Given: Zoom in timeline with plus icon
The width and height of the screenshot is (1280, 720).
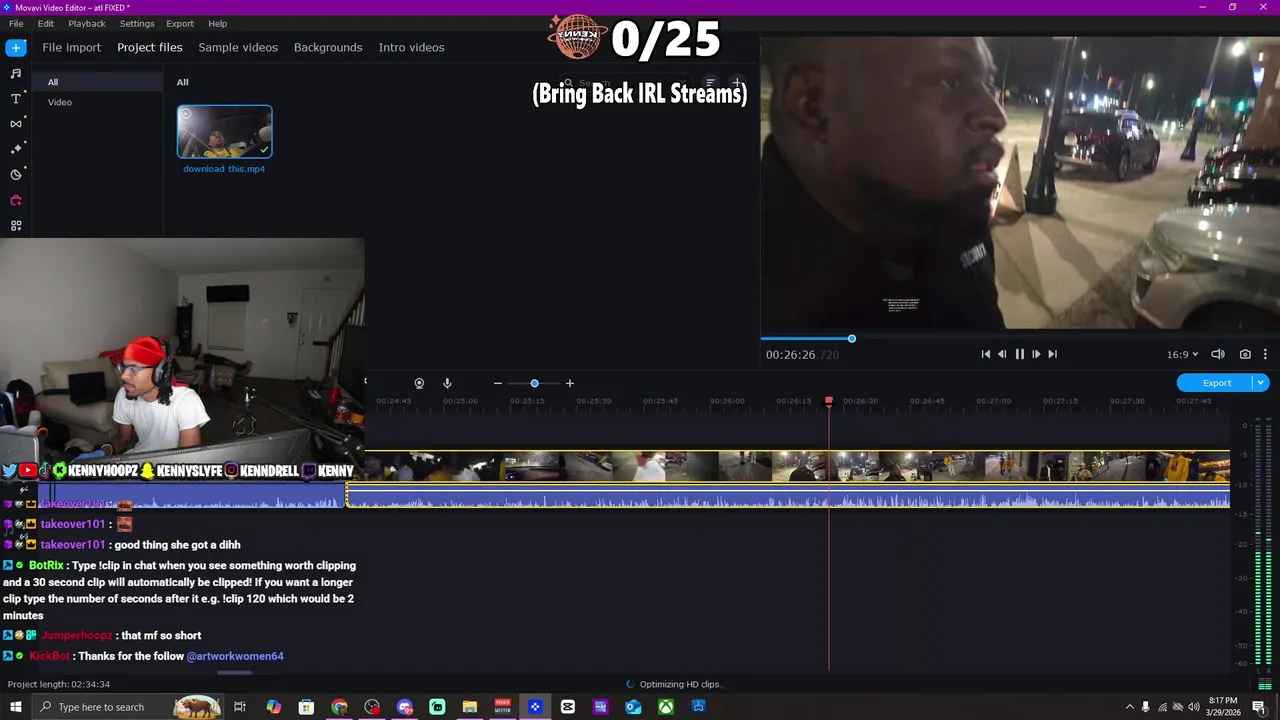Looking at the screenshot, I should pos(570,383).
